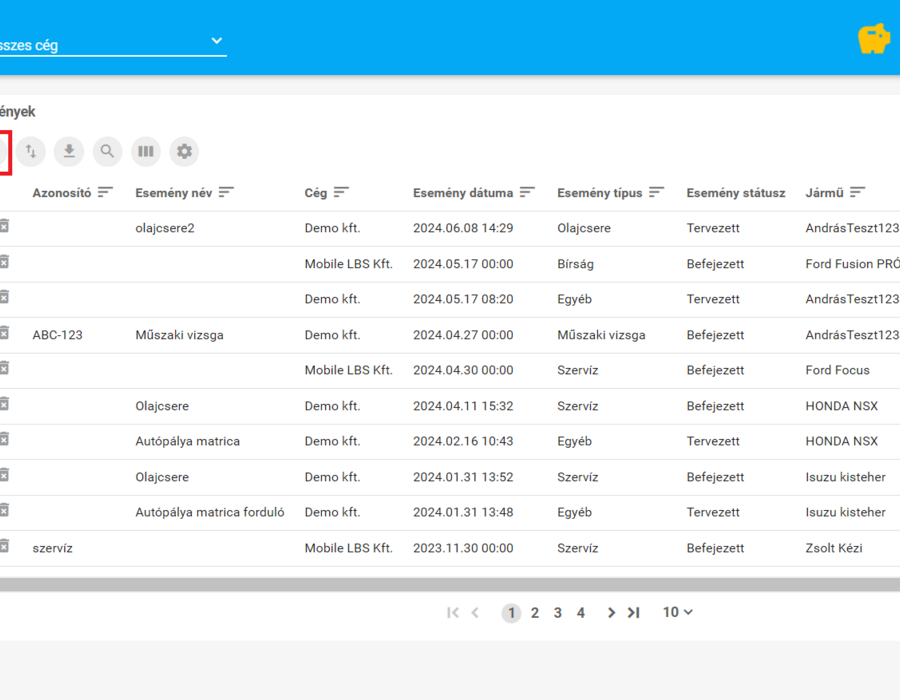Click the Esemény dátuma header text

click(x=463, y=193)
